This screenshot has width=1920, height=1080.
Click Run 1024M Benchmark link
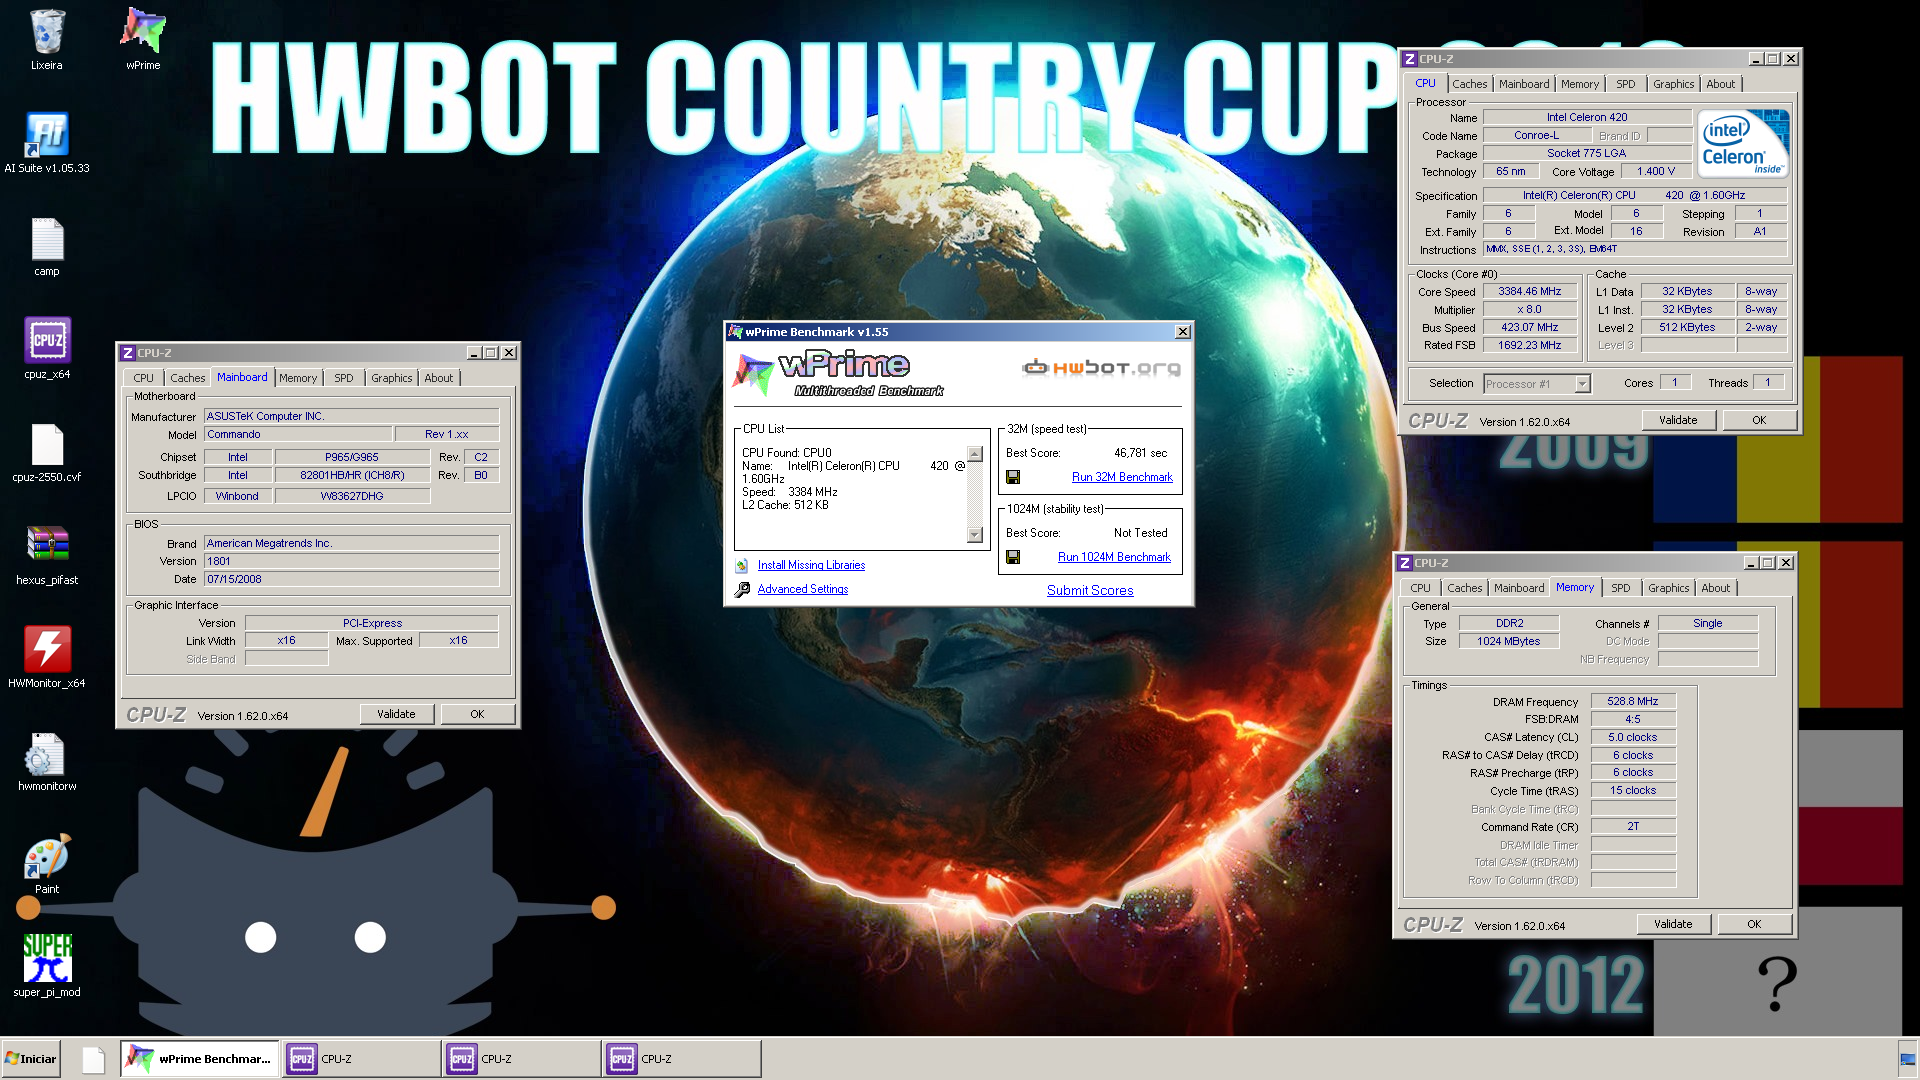1114,557
